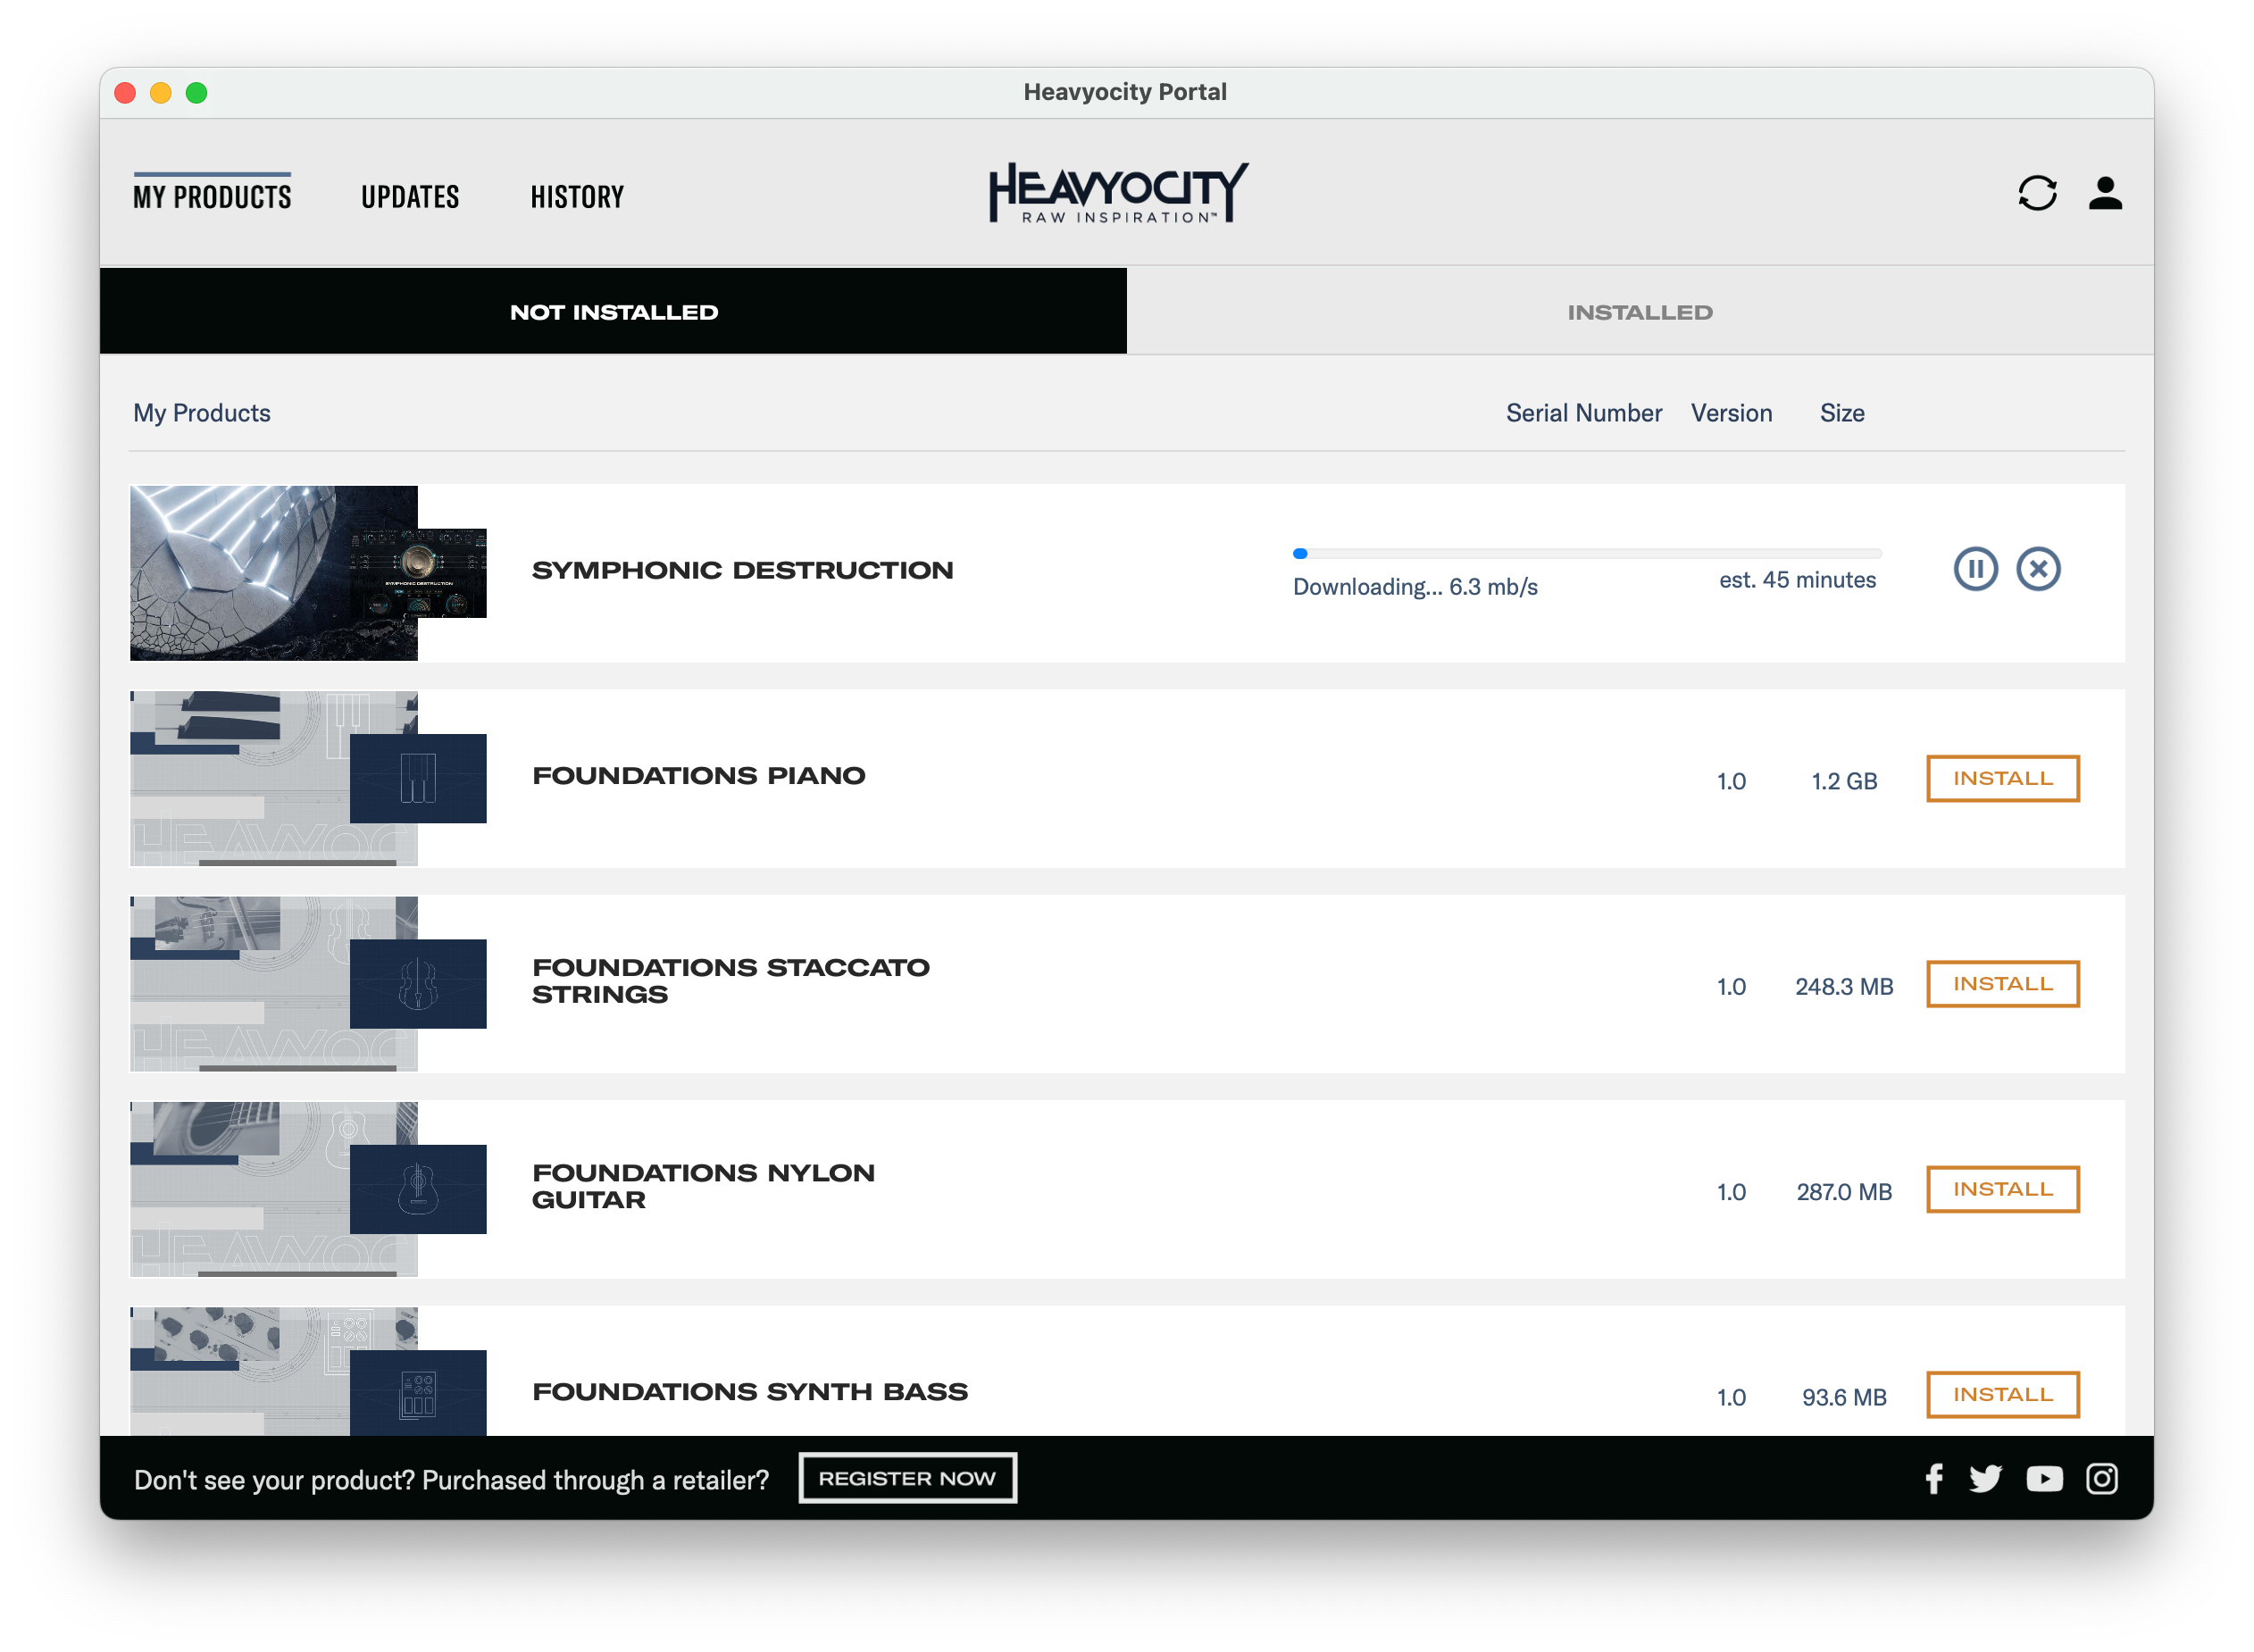Open Heavyocity YouTube channel icon
Screen dimensions: 2254x1652
click(x=2044, y=1479)
